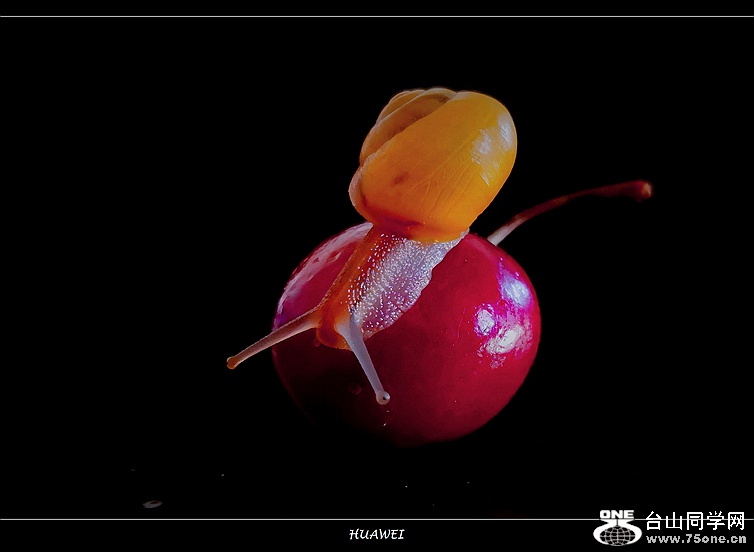
Task: Click the snail's orange head
Action: [335, 318]
